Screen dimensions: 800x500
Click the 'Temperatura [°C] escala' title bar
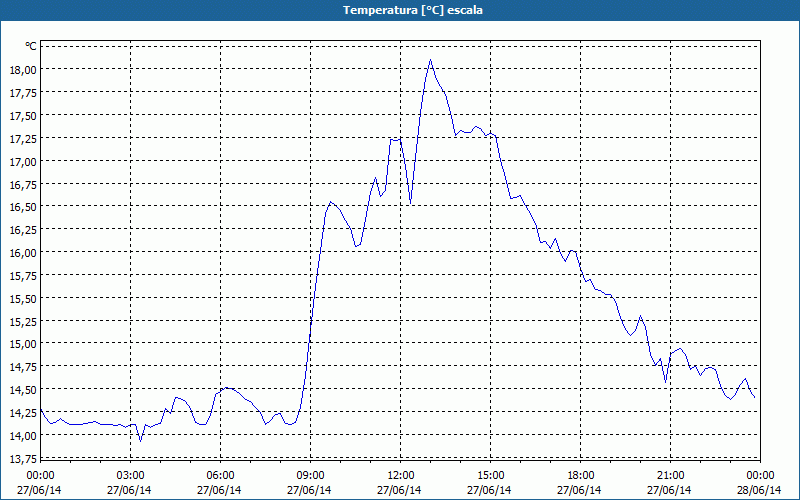click(400, 10)
